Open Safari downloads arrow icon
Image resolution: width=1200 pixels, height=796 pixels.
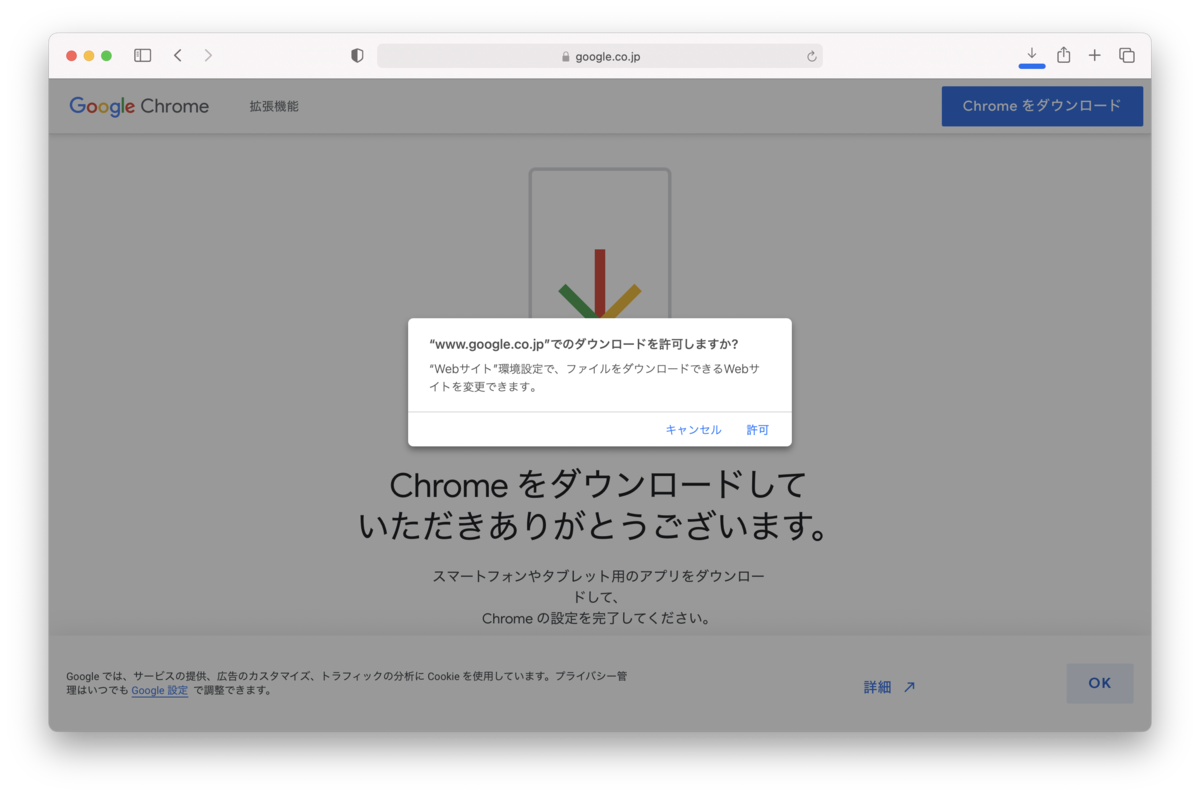(x=1032, y=54)
